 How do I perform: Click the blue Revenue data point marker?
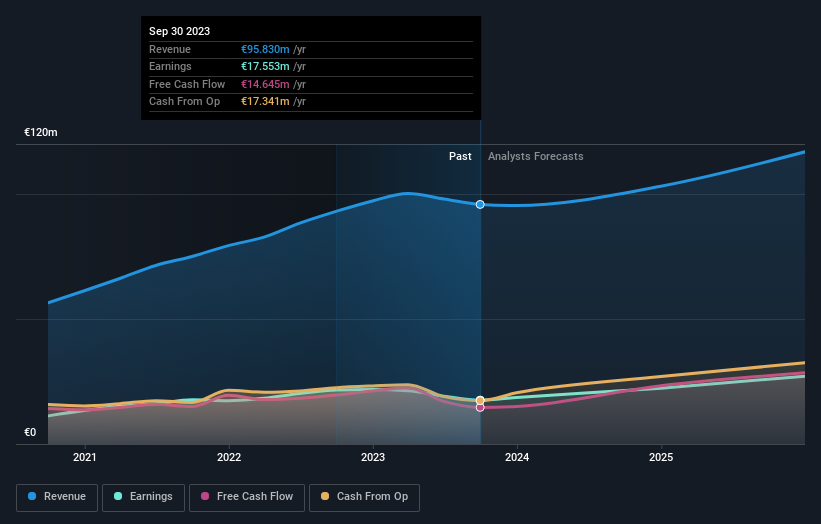480,205
